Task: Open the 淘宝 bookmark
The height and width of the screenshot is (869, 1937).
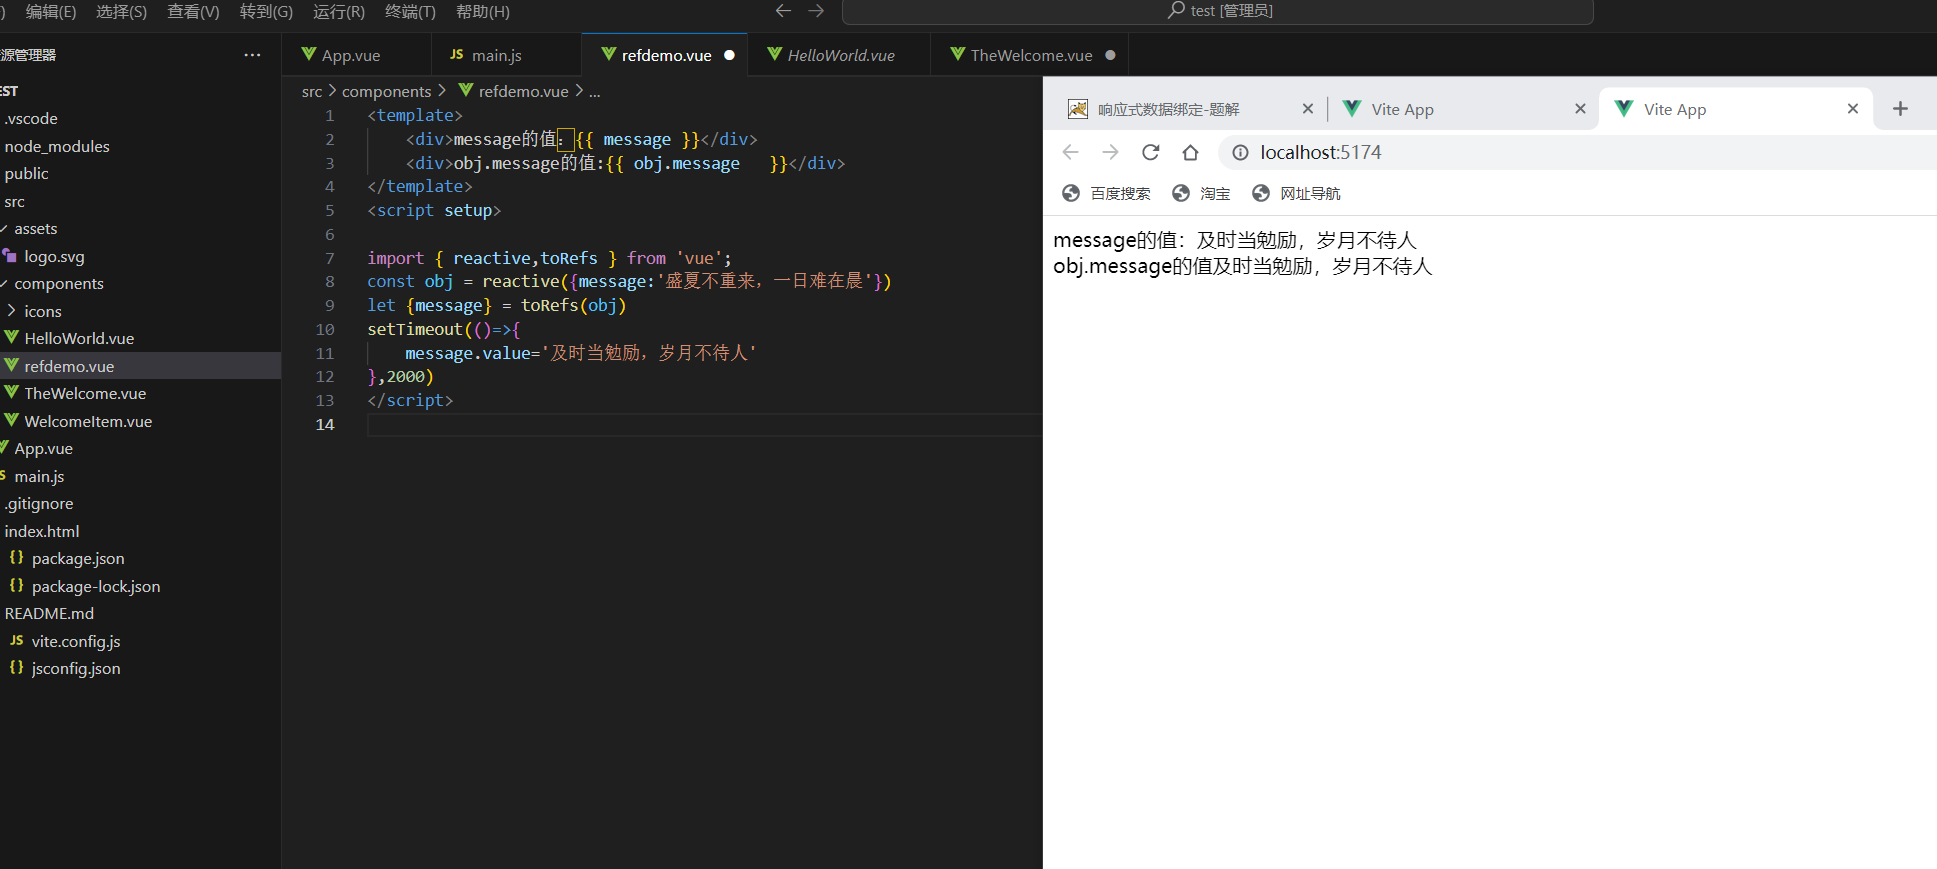Action: pos(1201,193)
